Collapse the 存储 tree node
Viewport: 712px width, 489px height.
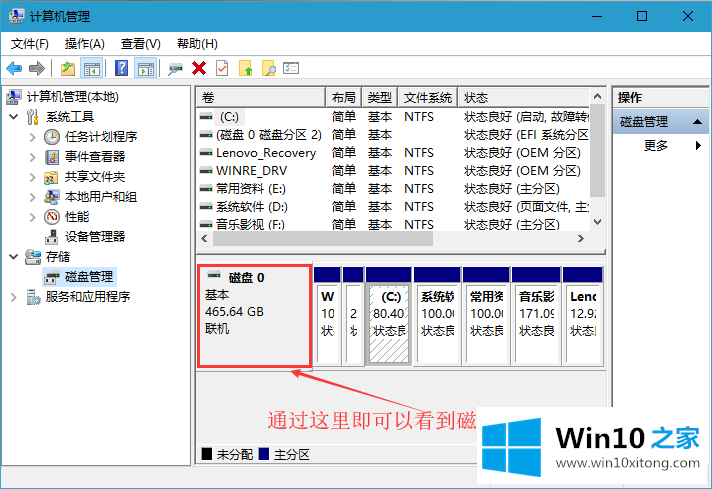14,257
